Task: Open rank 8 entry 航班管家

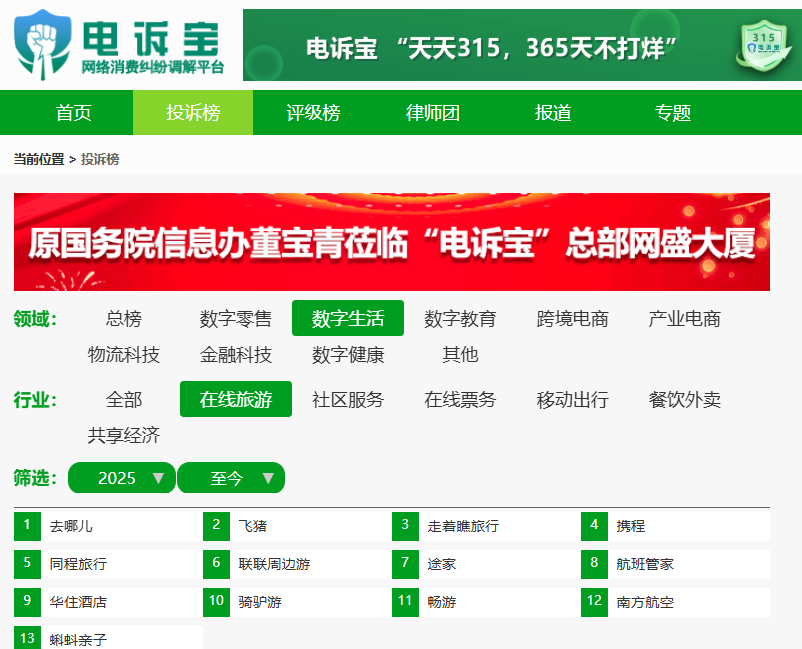Action: click(675, 564)
